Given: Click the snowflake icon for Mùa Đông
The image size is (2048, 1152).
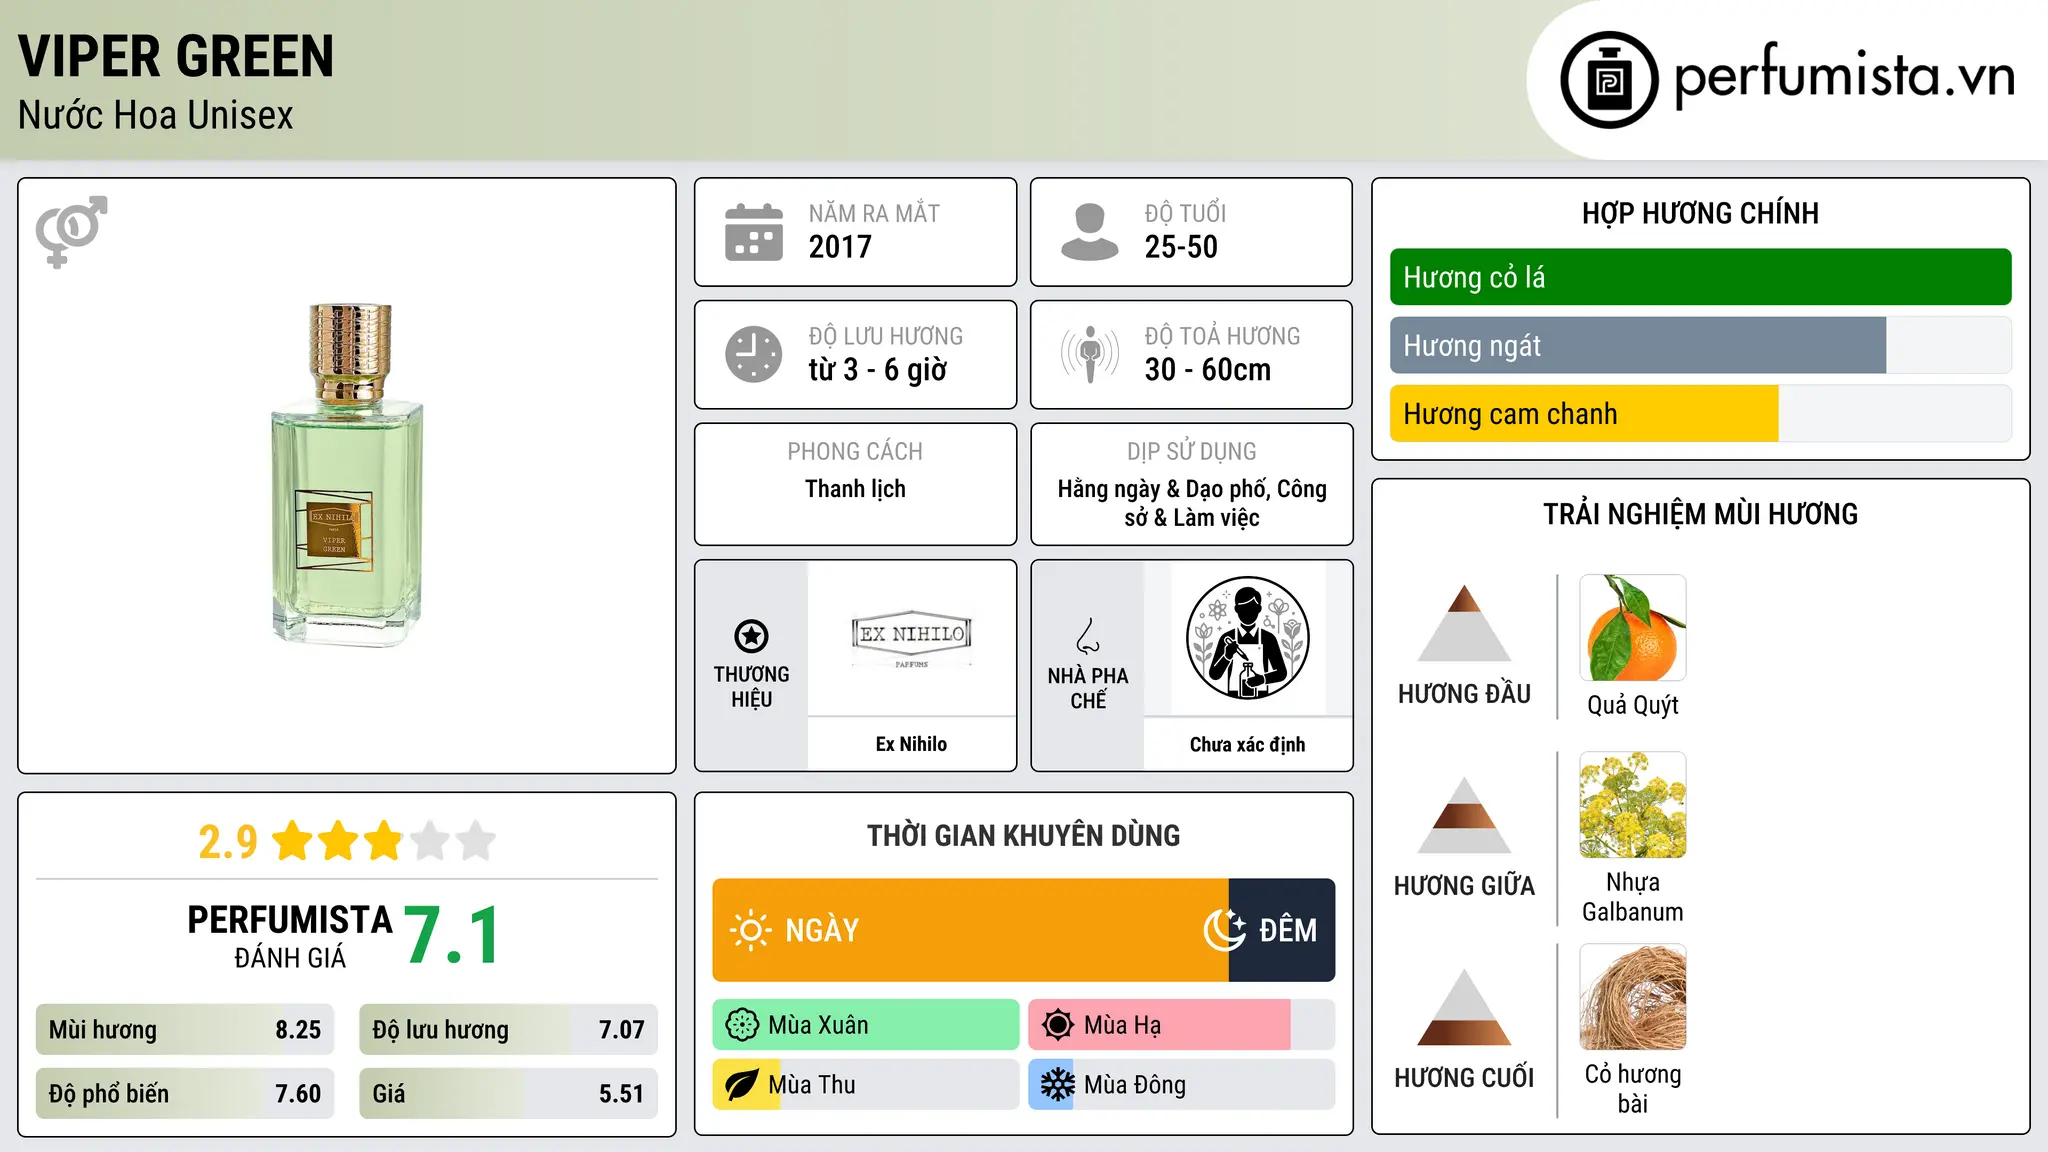Looking at the screenshot, I should tap(1058, 1085).
